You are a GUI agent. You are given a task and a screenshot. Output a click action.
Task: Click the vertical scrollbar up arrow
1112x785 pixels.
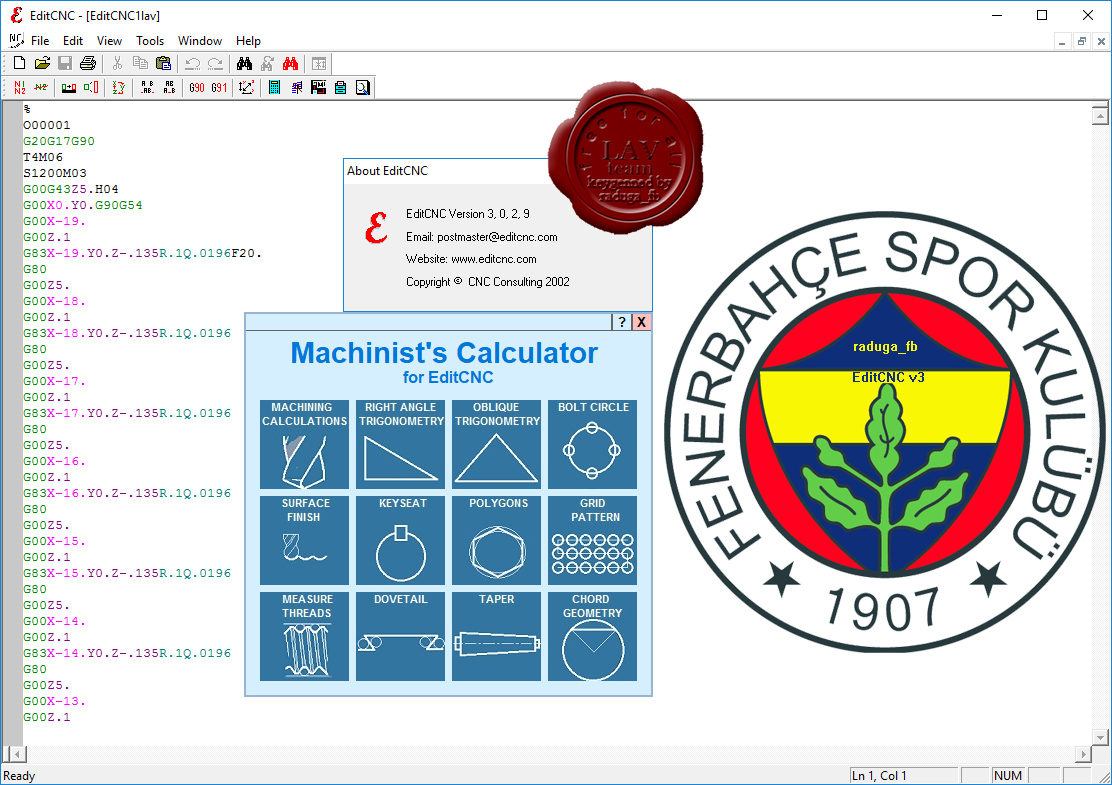click(1100, 114)
